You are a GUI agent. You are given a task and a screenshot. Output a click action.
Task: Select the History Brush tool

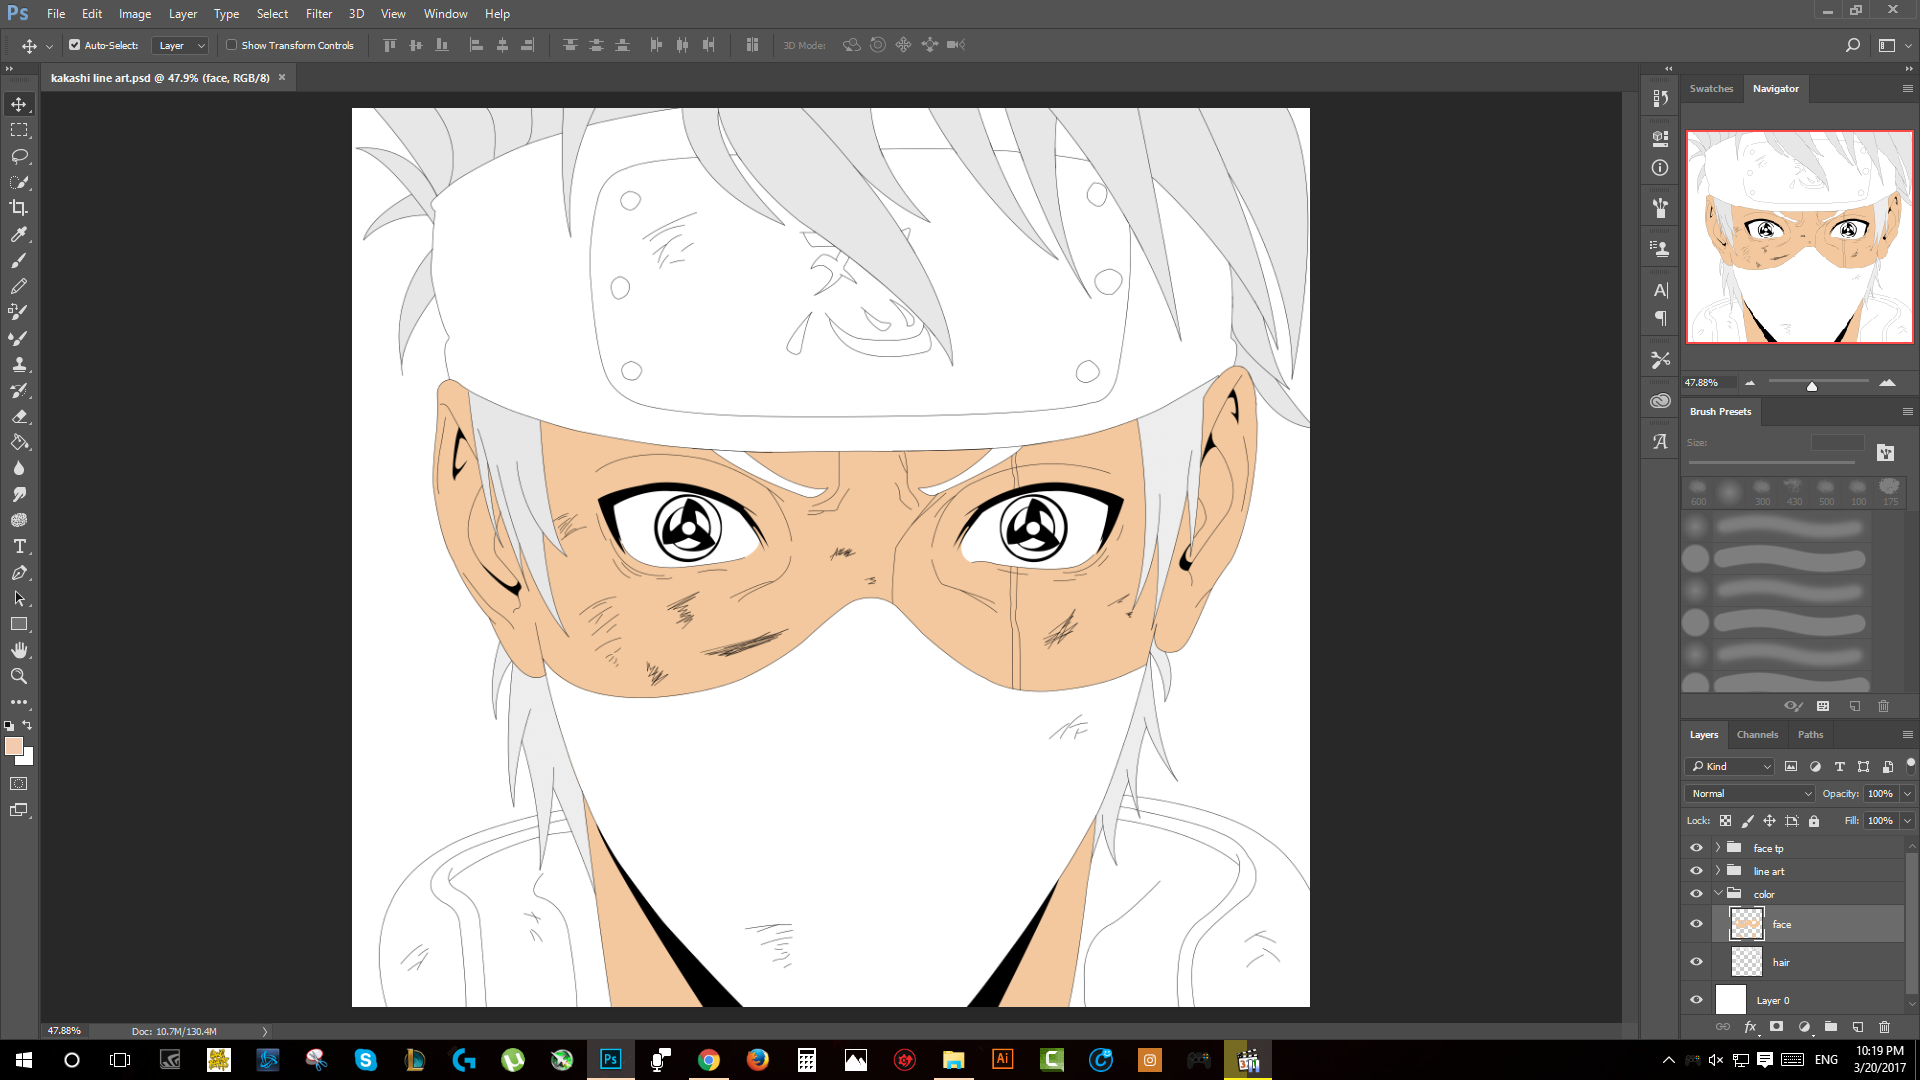(x=19, y=390)
